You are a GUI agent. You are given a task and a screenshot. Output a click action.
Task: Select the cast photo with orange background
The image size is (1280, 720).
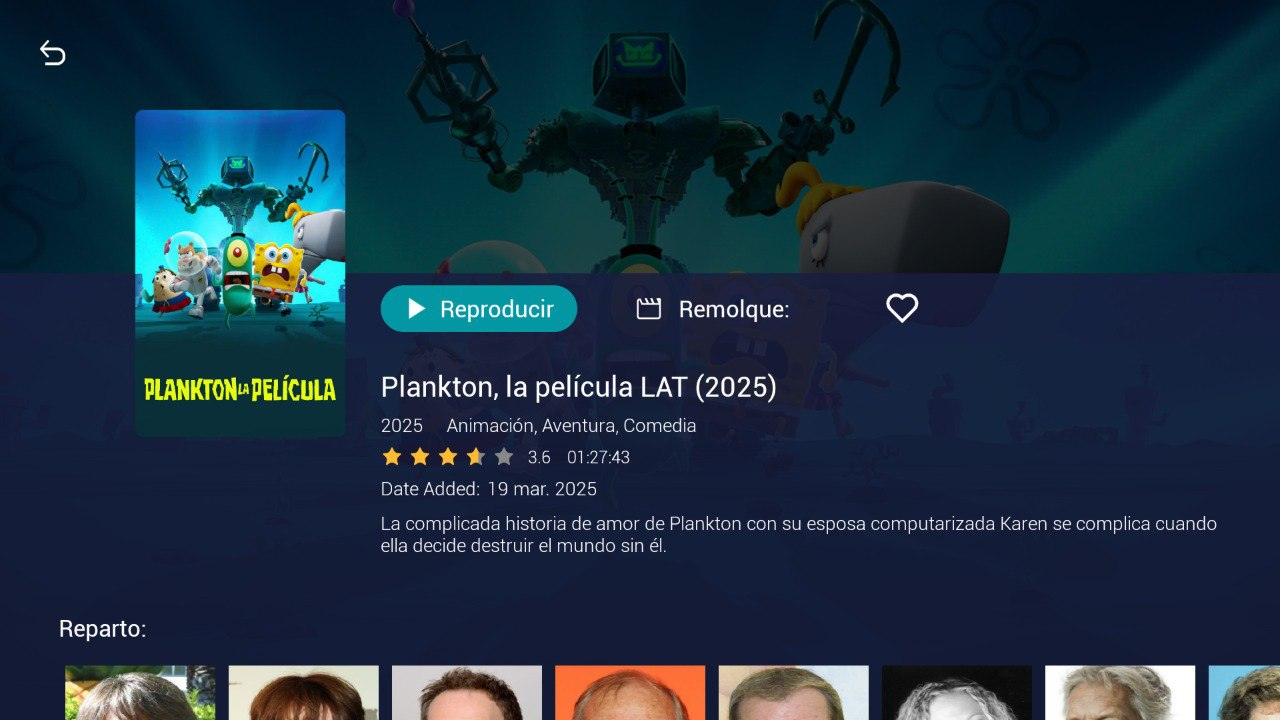coord(630,693)
